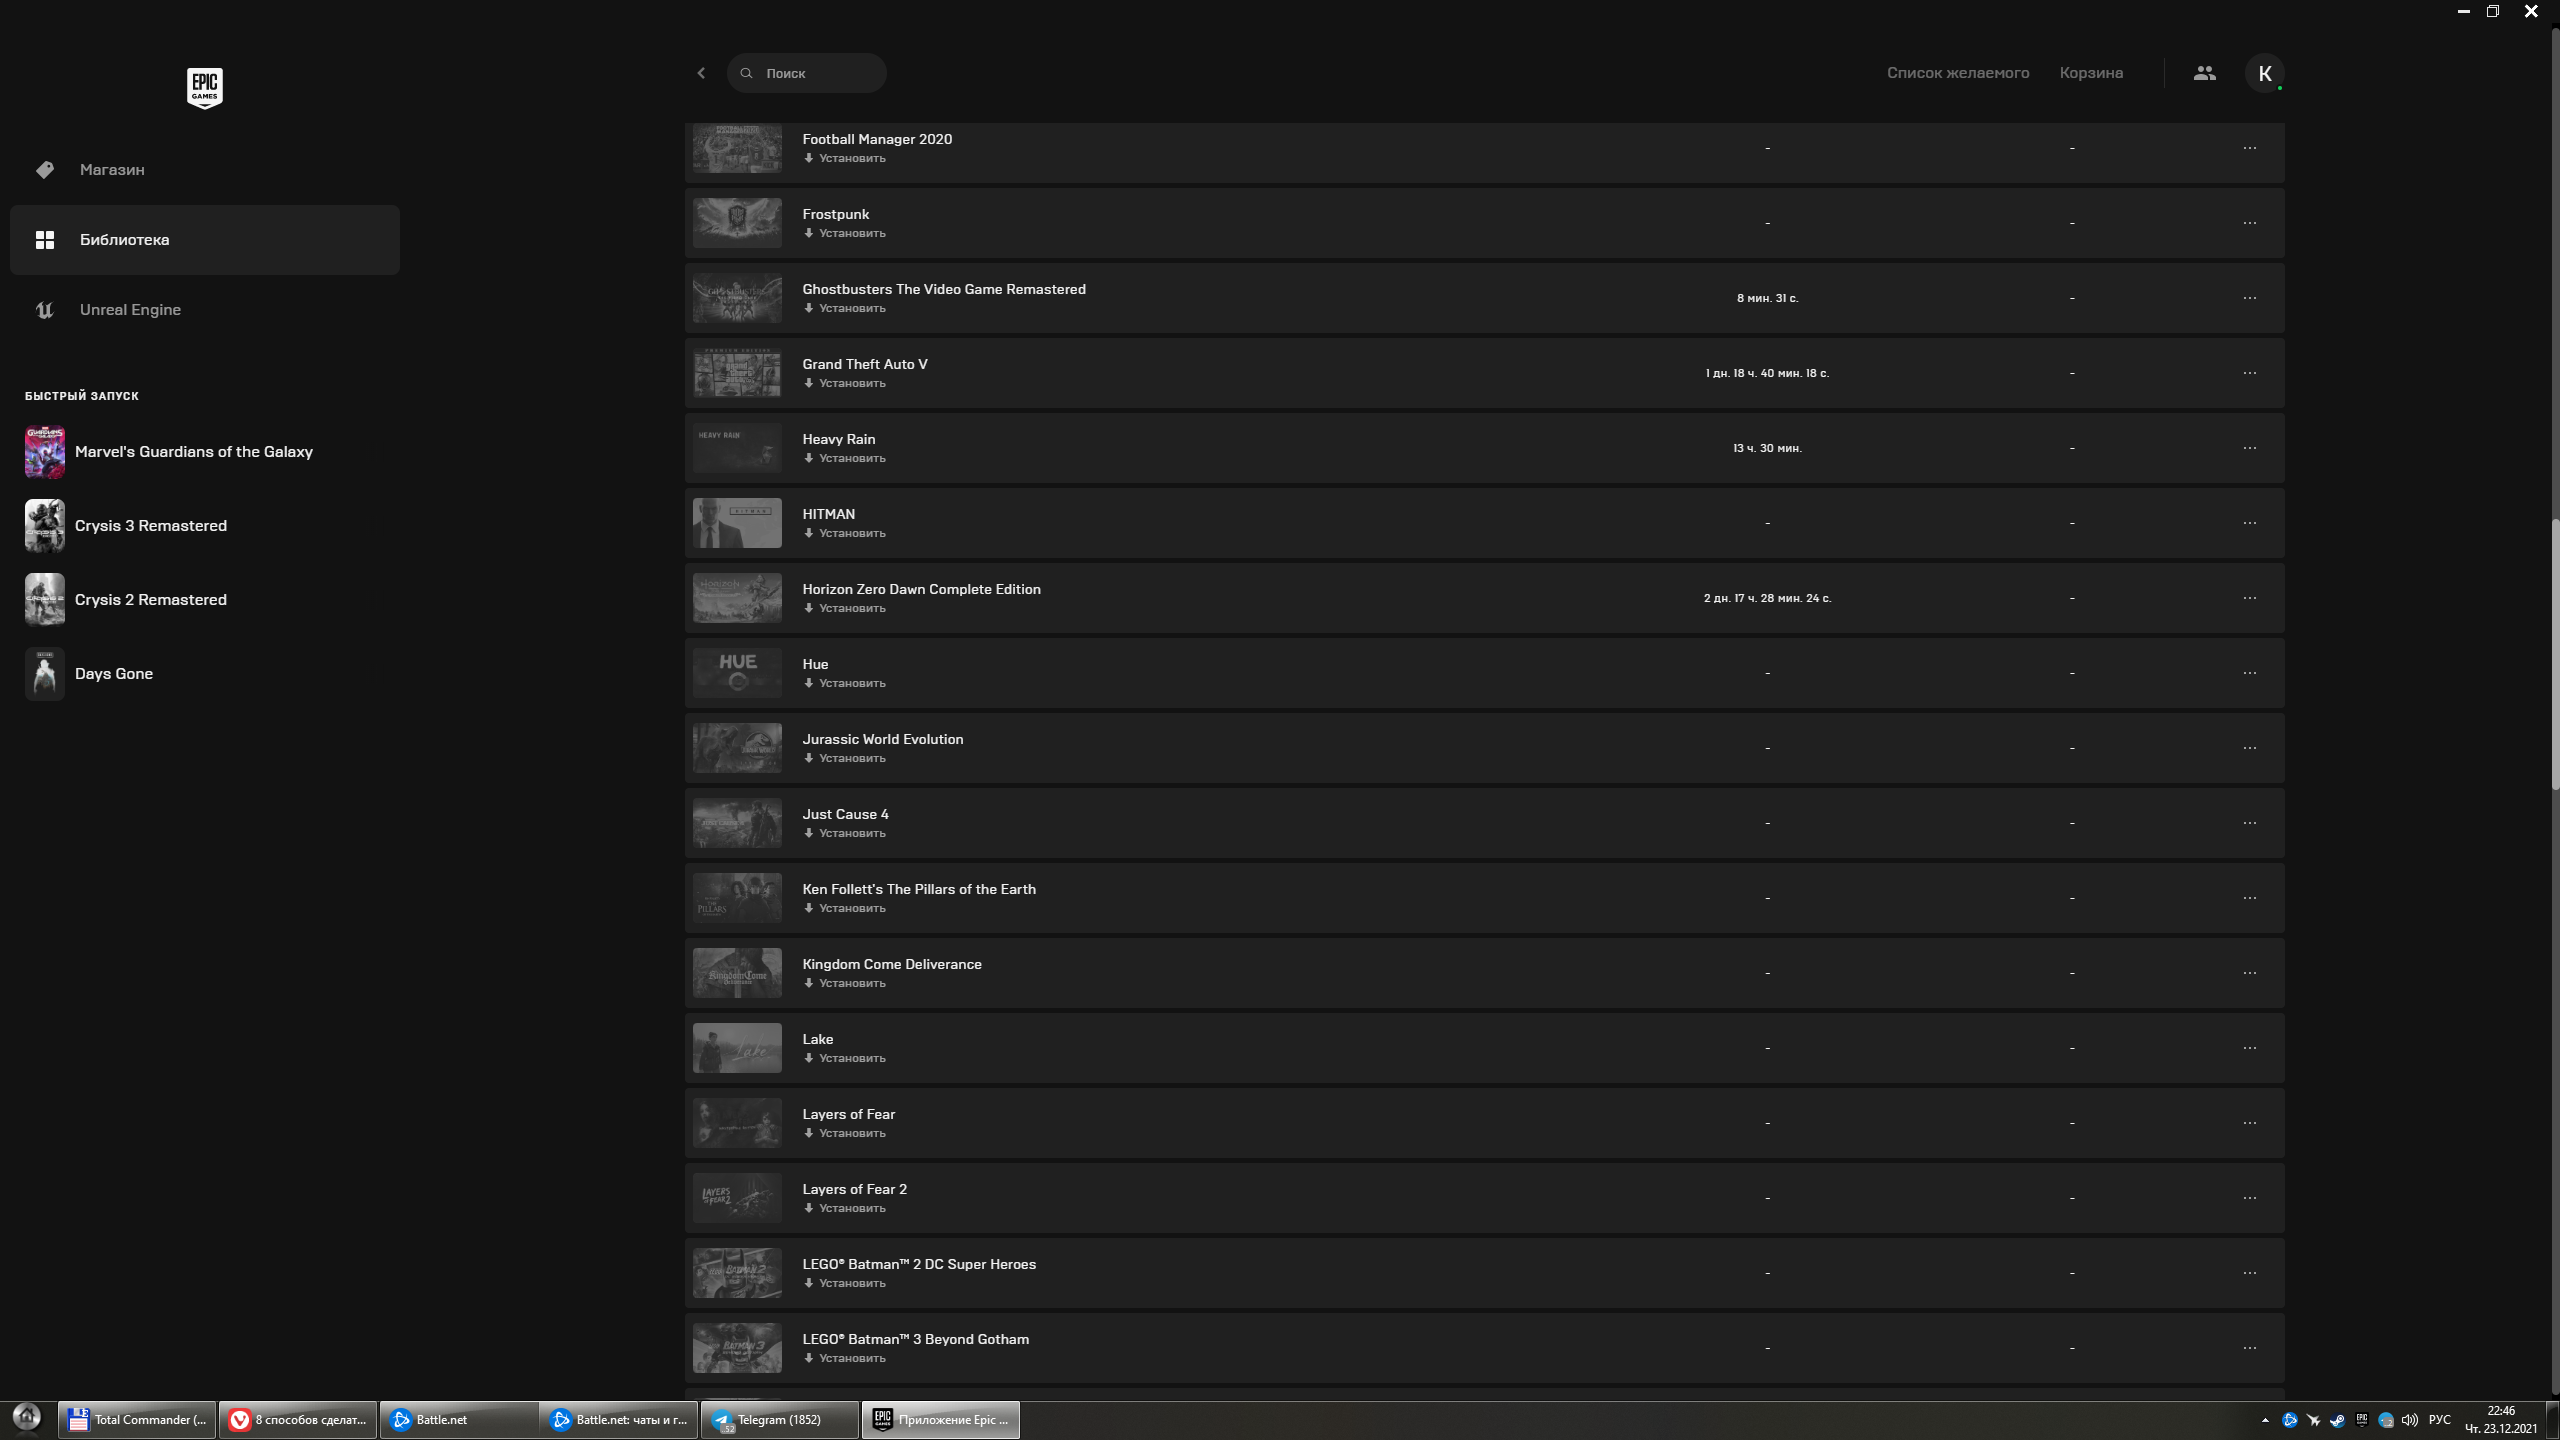Image resolution: width=2560 pixels, height=1440 pixels.
Task: Select the Kingdom Come Deliverance title
Action: click(x=892, y=964)
